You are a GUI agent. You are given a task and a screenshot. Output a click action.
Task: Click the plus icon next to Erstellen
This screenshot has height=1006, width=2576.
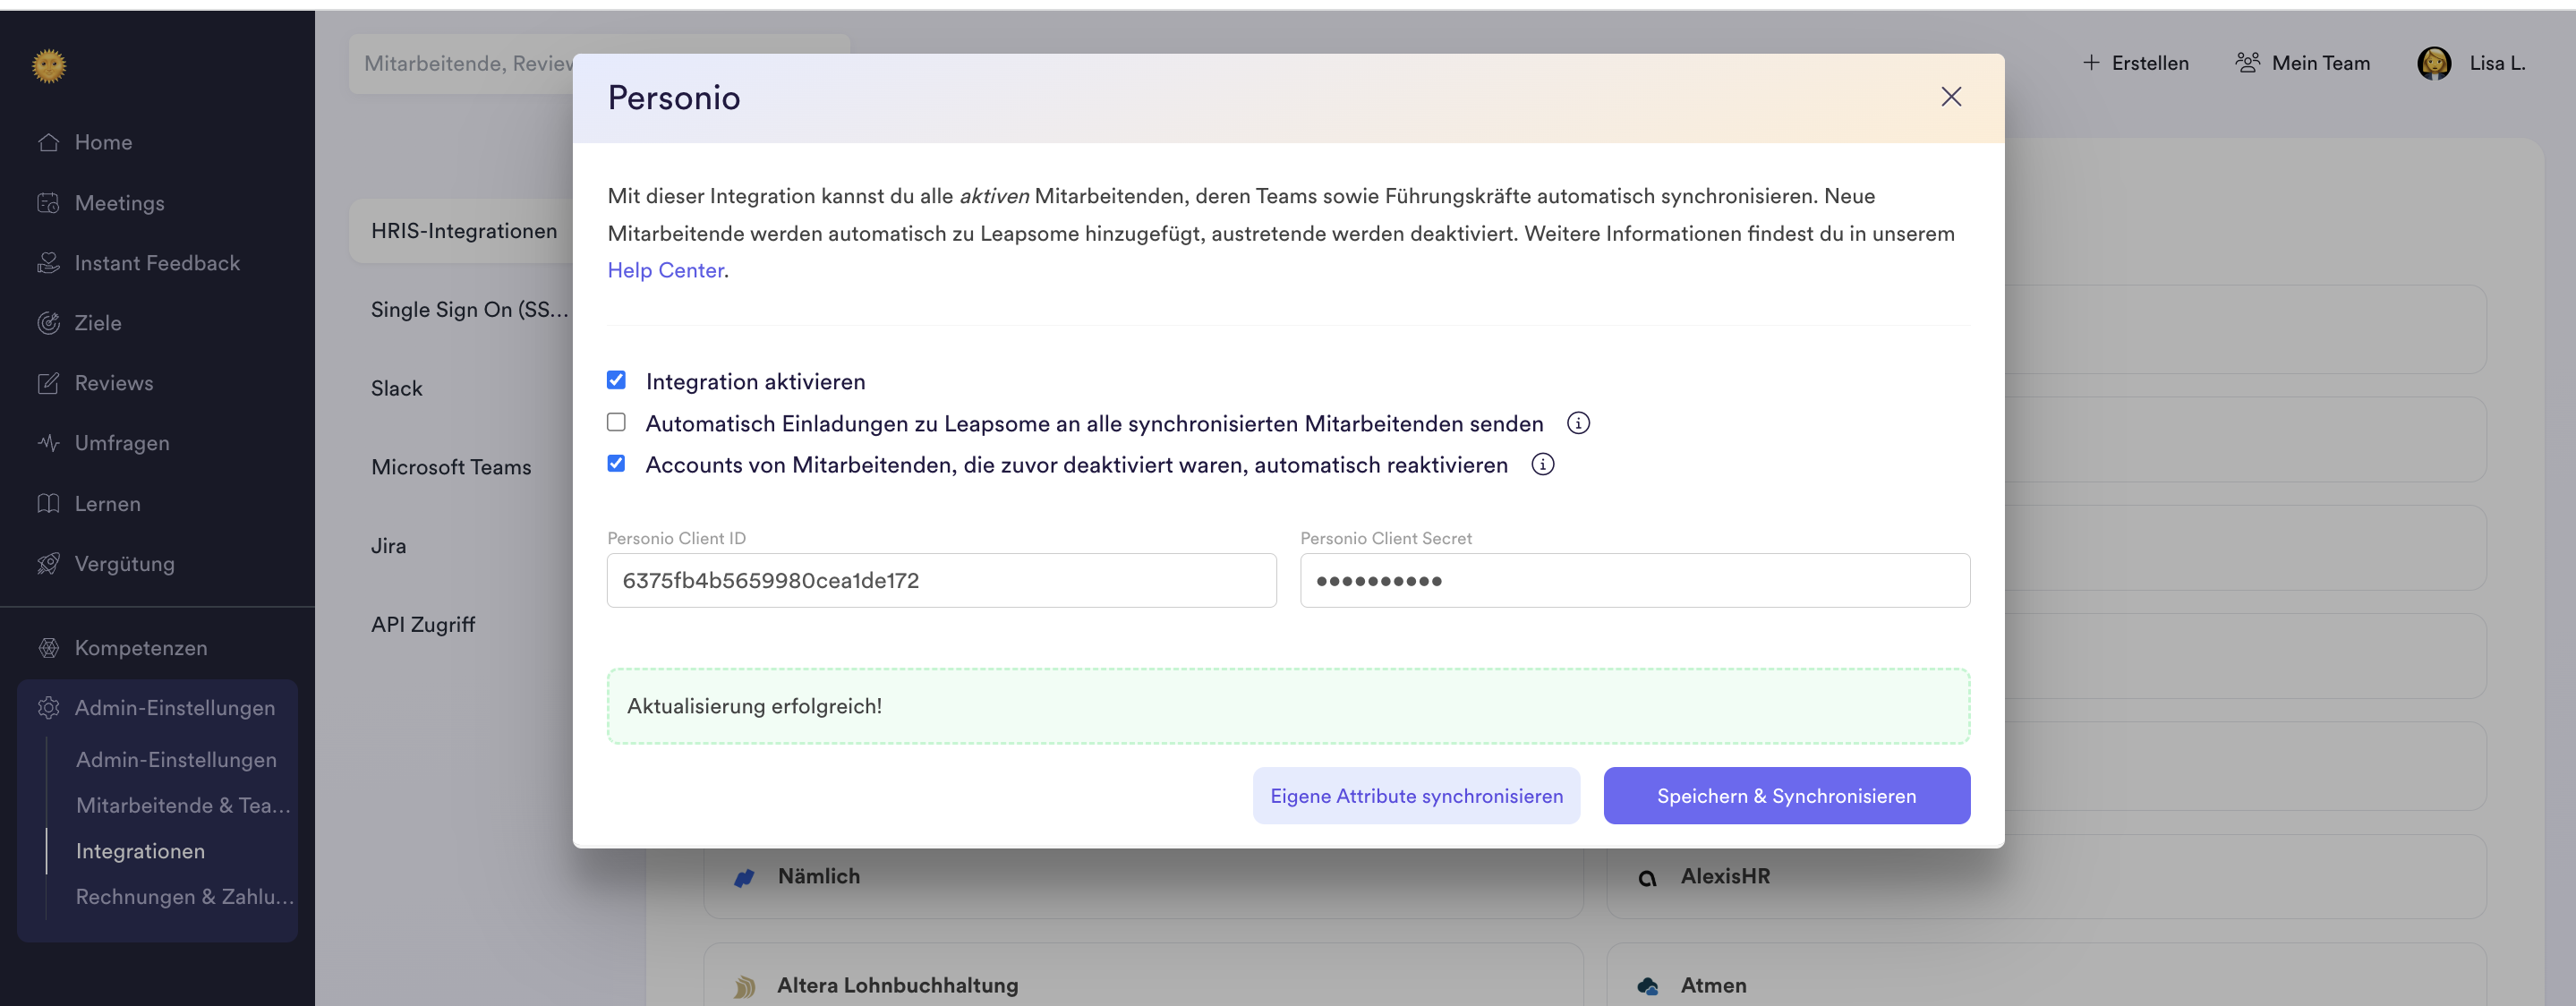click(2091, 63)
